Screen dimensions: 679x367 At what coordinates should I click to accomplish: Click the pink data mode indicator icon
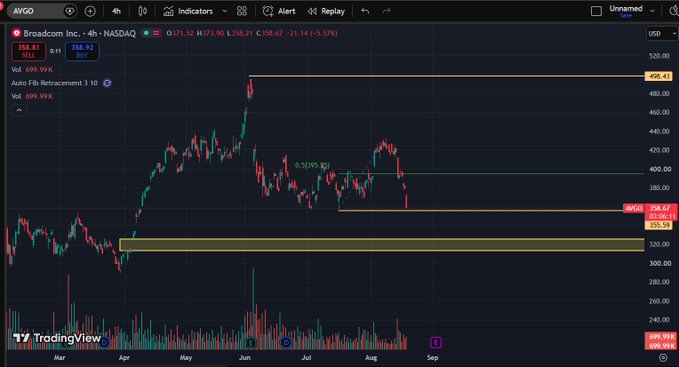[156, 33]
